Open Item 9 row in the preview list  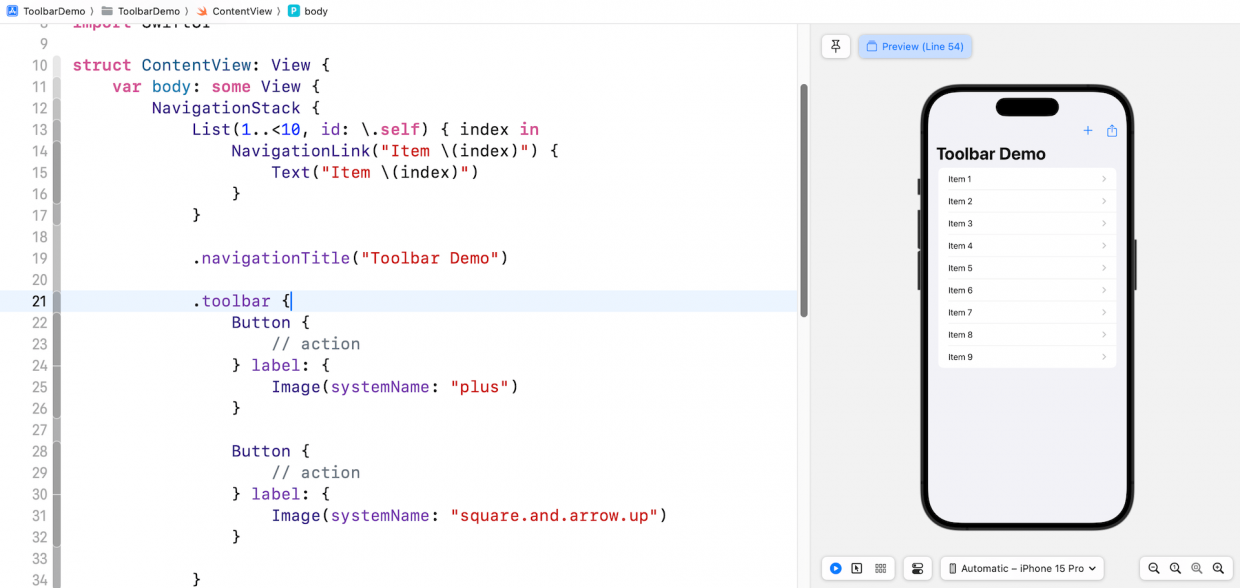click(1026, 357)
